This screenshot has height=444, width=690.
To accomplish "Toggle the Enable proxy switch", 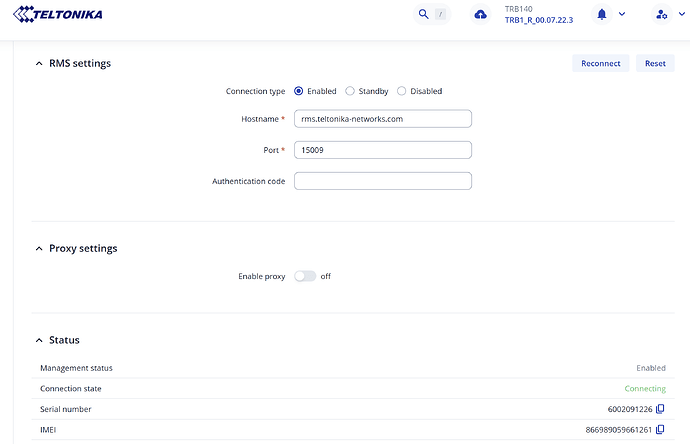I will click(305, 276).
